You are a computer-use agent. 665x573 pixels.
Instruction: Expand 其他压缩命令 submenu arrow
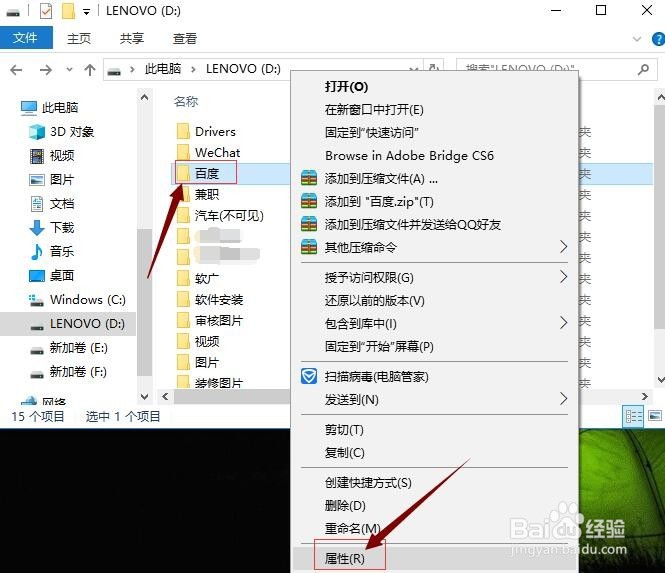[563, 246]
